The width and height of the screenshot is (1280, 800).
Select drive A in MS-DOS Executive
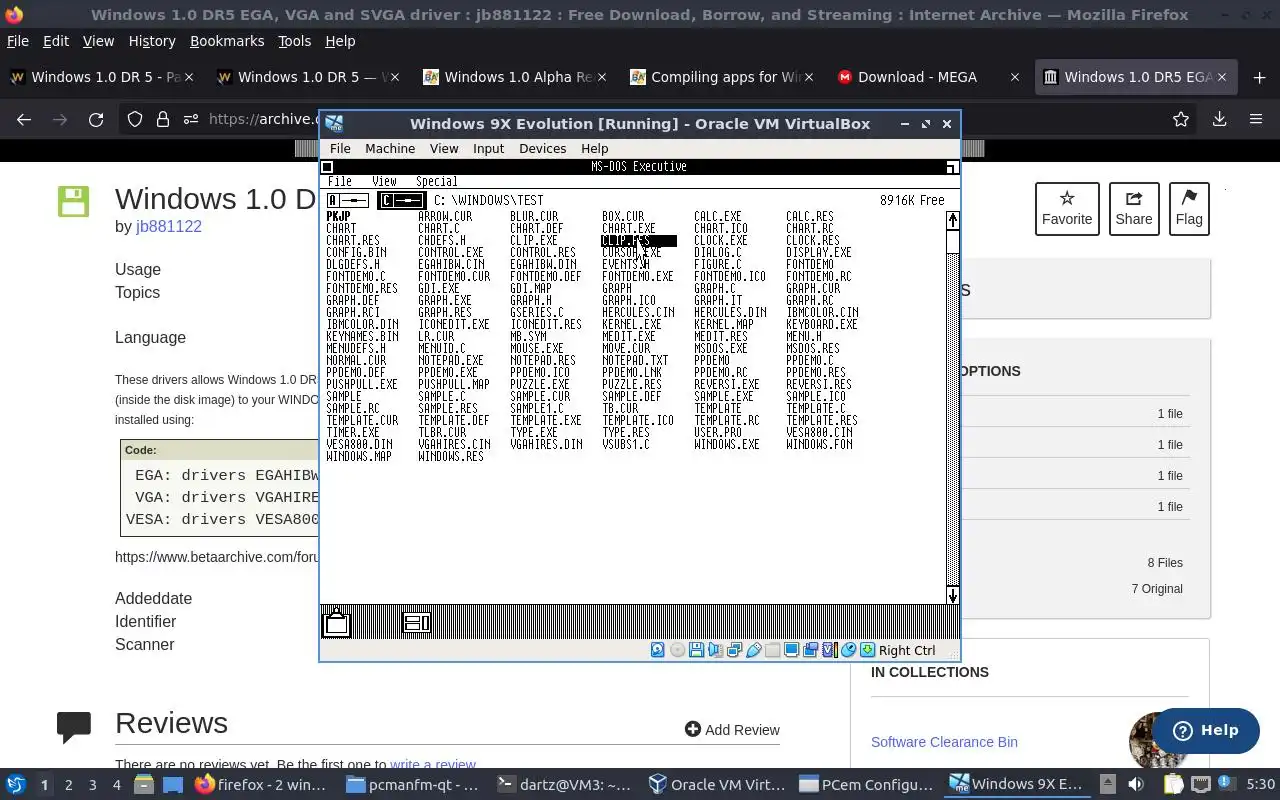(x=348, y=201)
